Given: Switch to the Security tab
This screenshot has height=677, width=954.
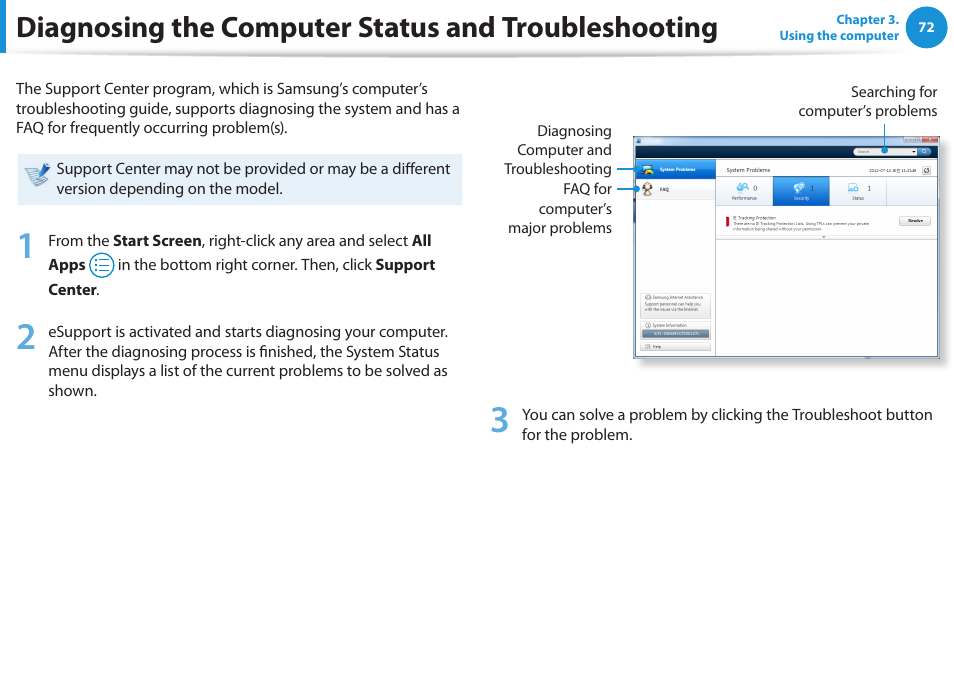Looking at the screenshot, I should click(801, 191).
